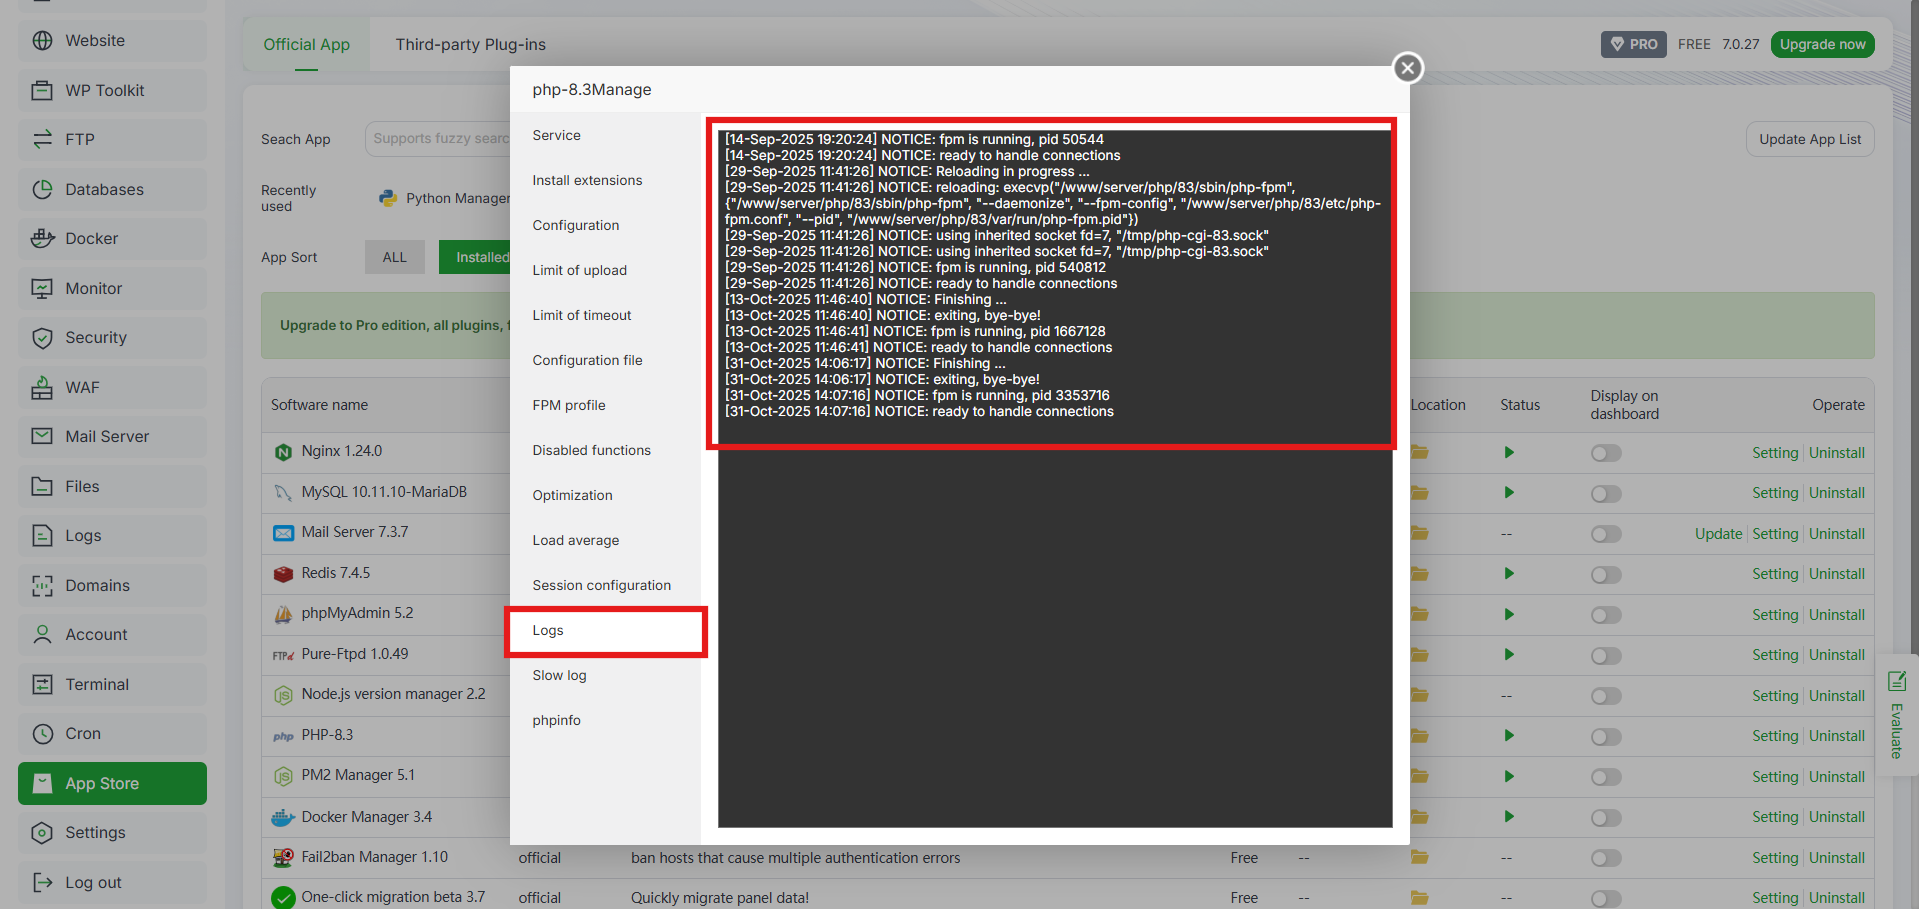Click the status play arrow for PHP-8.3
Image resolution: width=1919 pixels, height=909 pixels.
click(x=1509, y=736)
